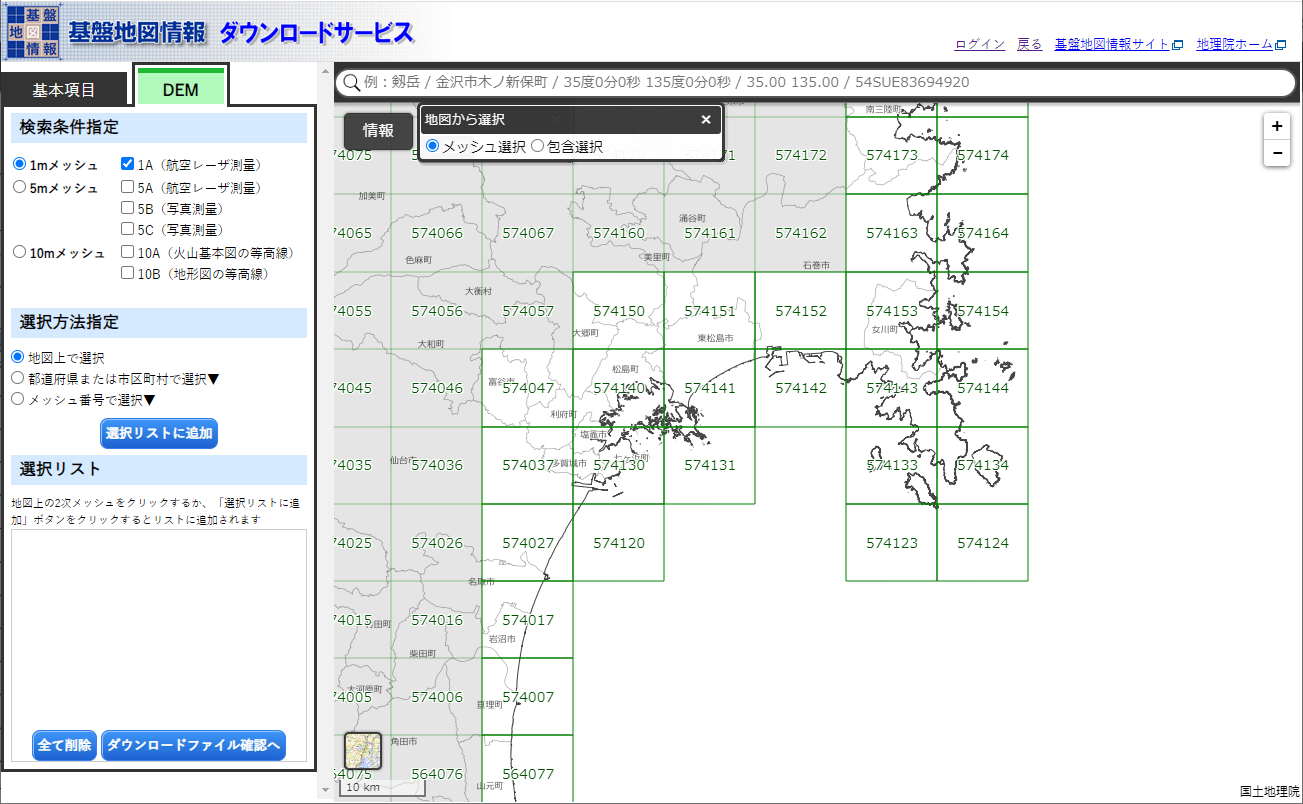Screen dimensions: 1303x804
Task: Click the 基盤地図情報 logo icon
Action: click(31, 31)
